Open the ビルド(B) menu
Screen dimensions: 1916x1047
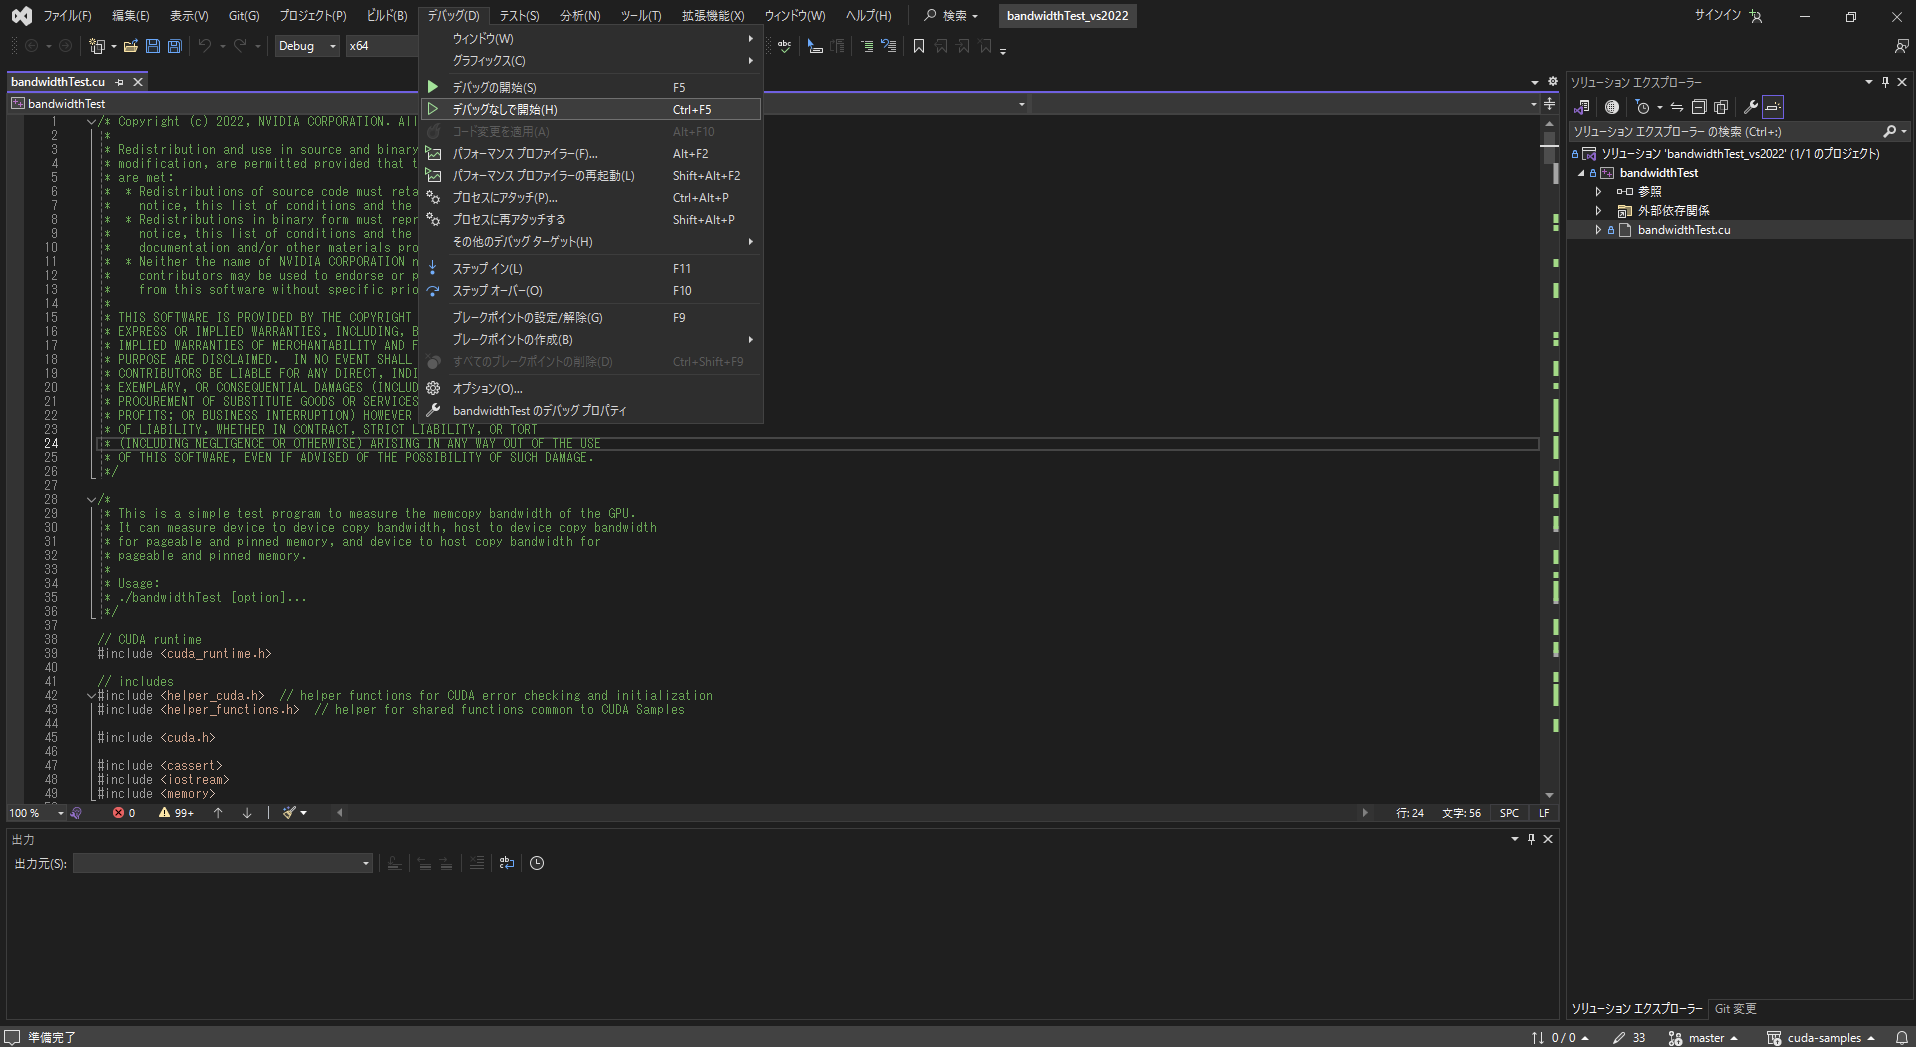coord(387,16)
